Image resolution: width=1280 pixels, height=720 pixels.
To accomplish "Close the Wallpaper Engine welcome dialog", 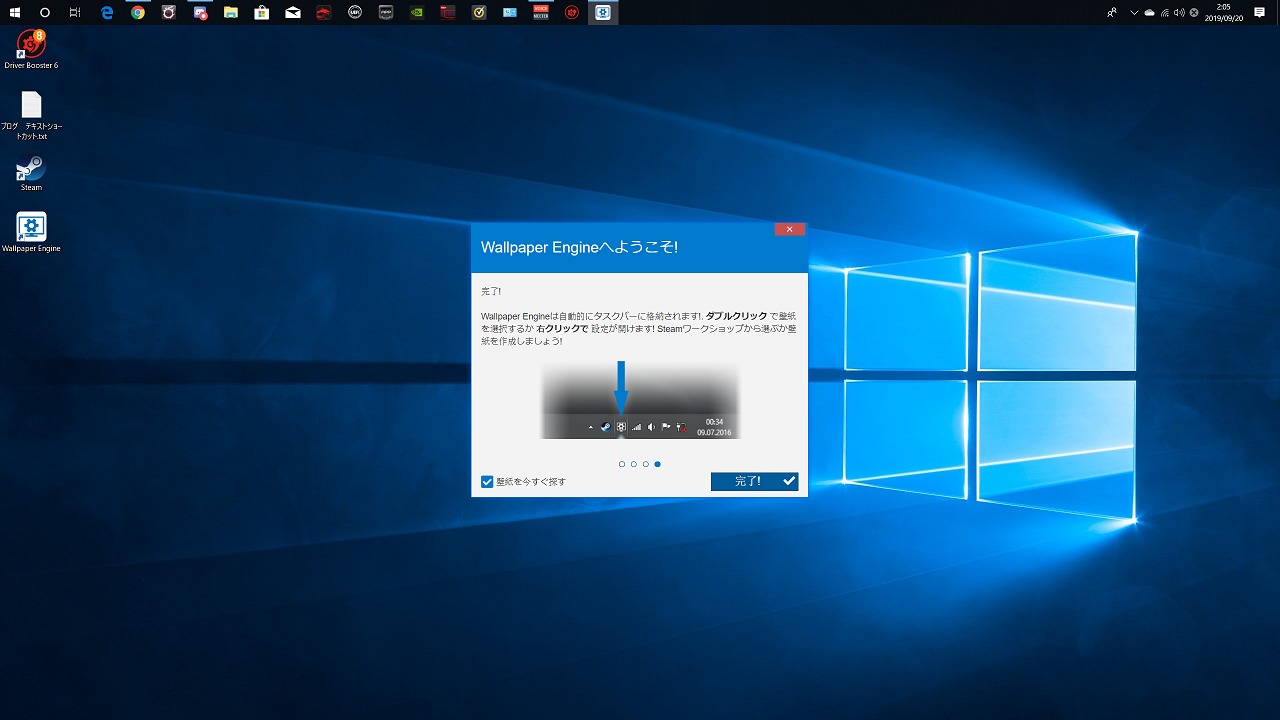I will (789, 229).
